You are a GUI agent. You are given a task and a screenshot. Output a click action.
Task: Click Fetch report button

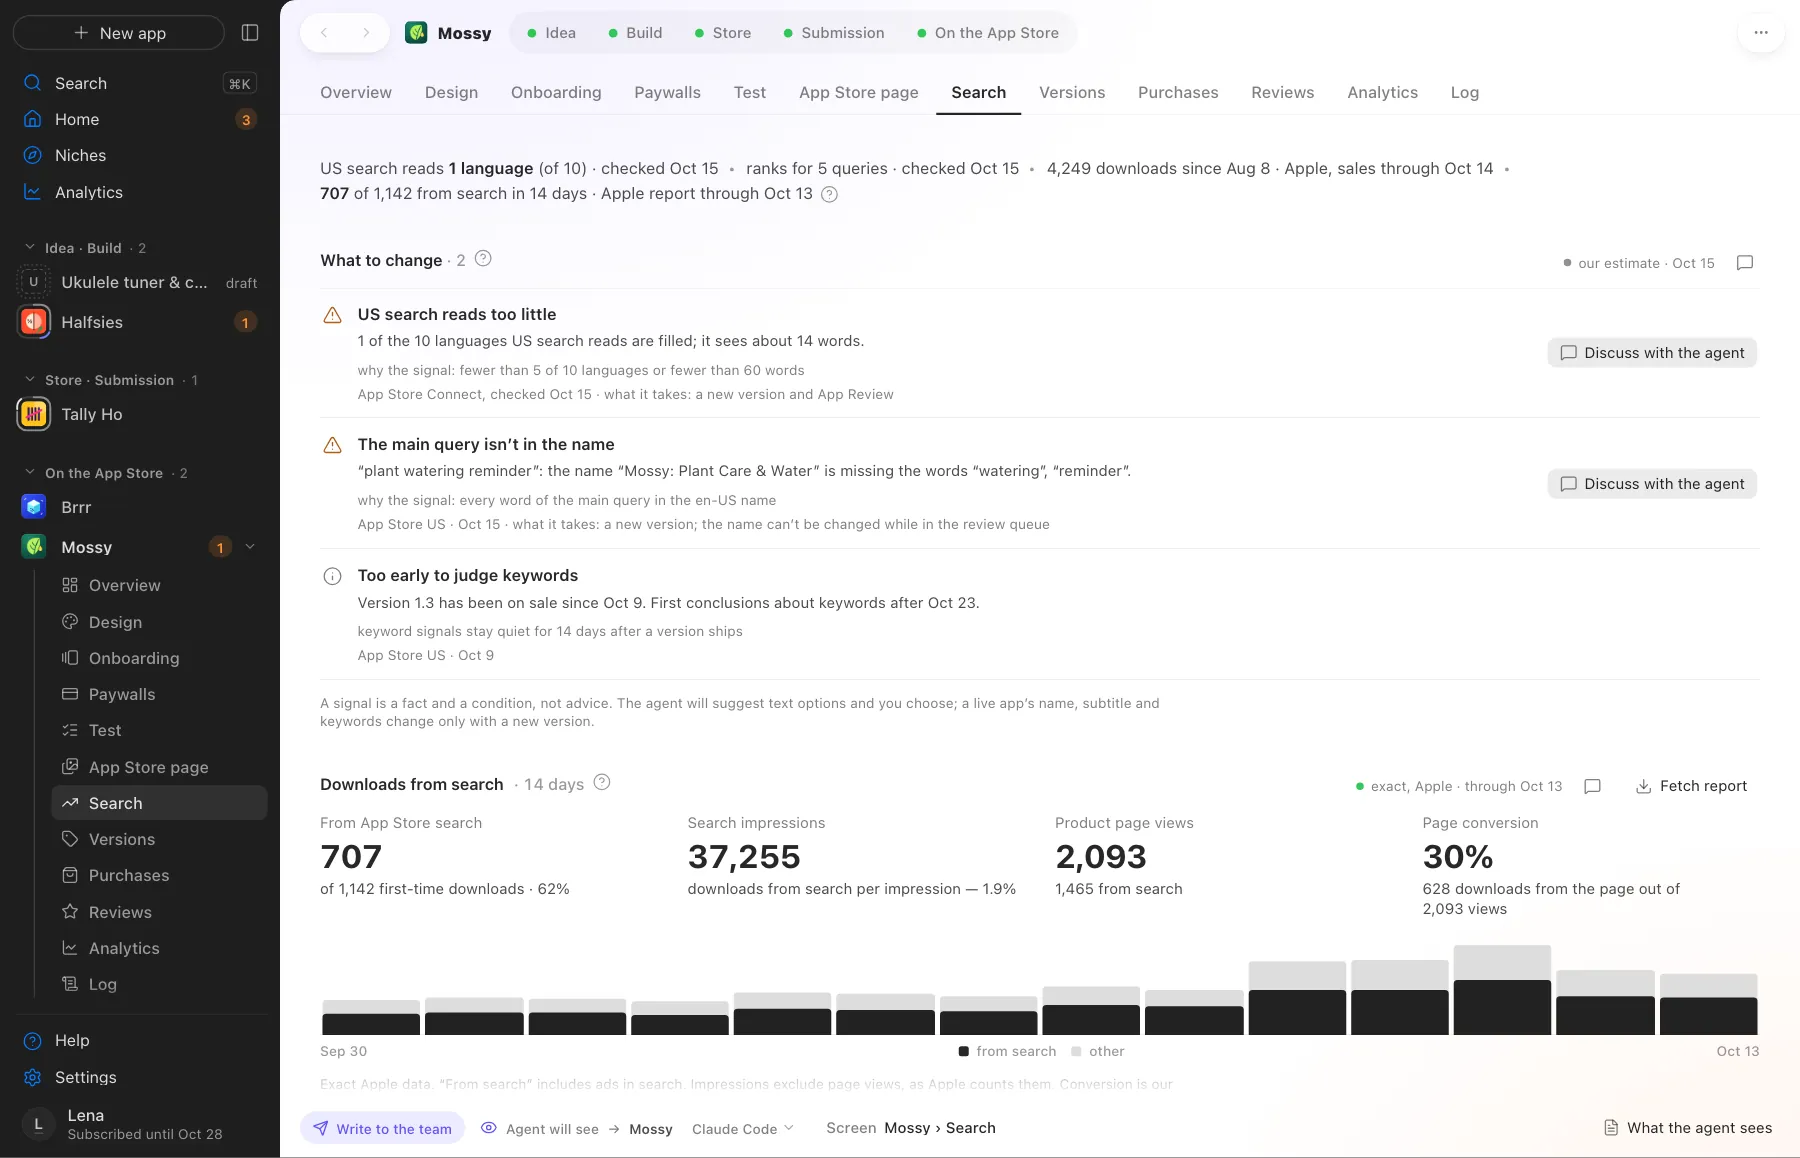tap(1691, 787)
